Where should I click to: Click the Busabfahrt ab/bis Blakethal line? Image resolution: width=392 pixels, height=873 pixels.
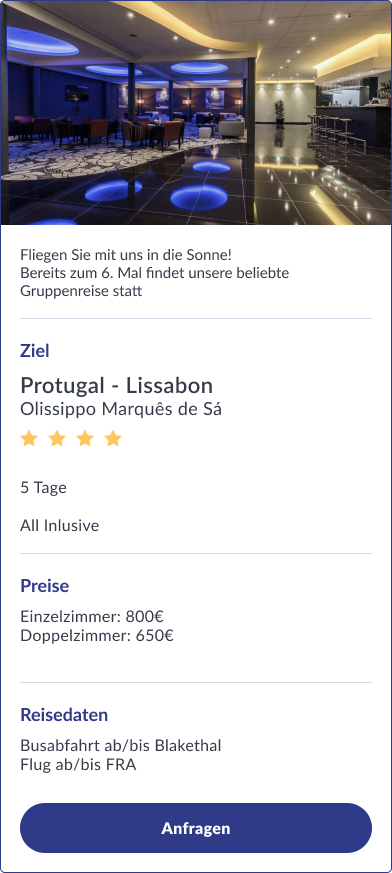[x=121, y=746]
